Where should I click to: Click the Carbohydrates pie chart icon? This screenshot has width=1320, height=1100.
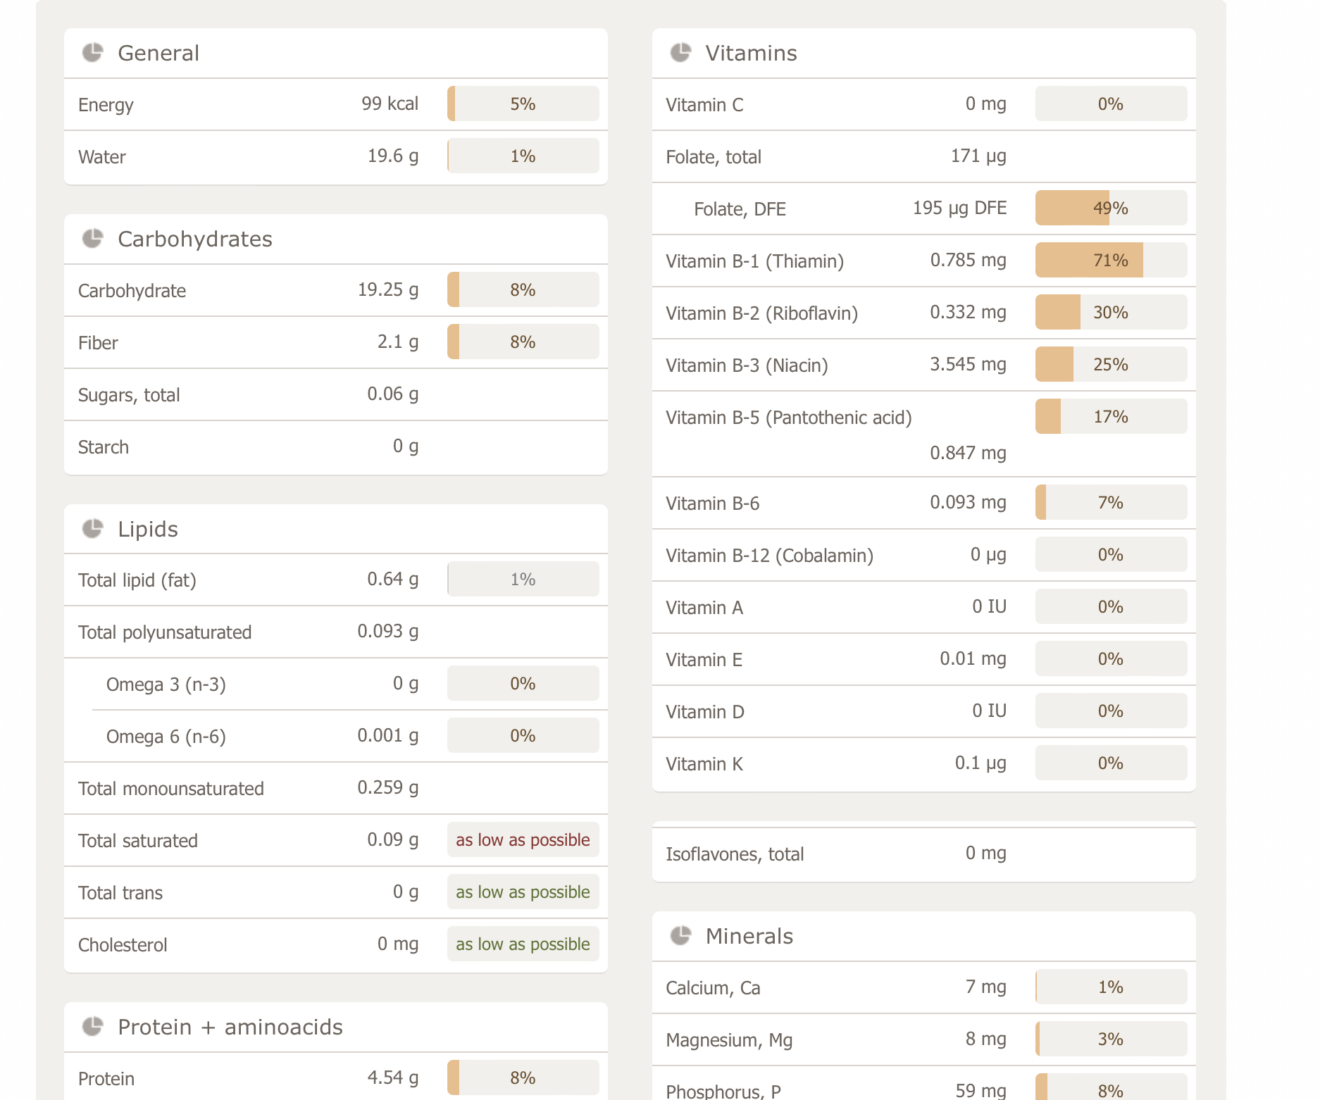(x=91, y=238)
